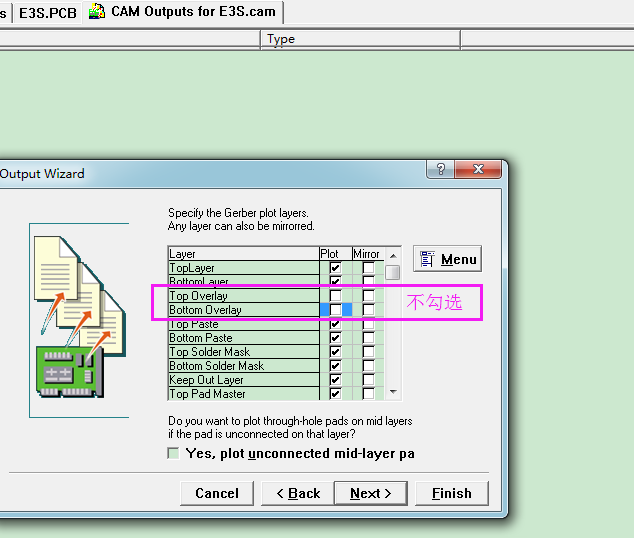634x538 pixels.
Task: Toggle Plot checkbox for Bottom Overlay
Action: (x=335, y=310)
